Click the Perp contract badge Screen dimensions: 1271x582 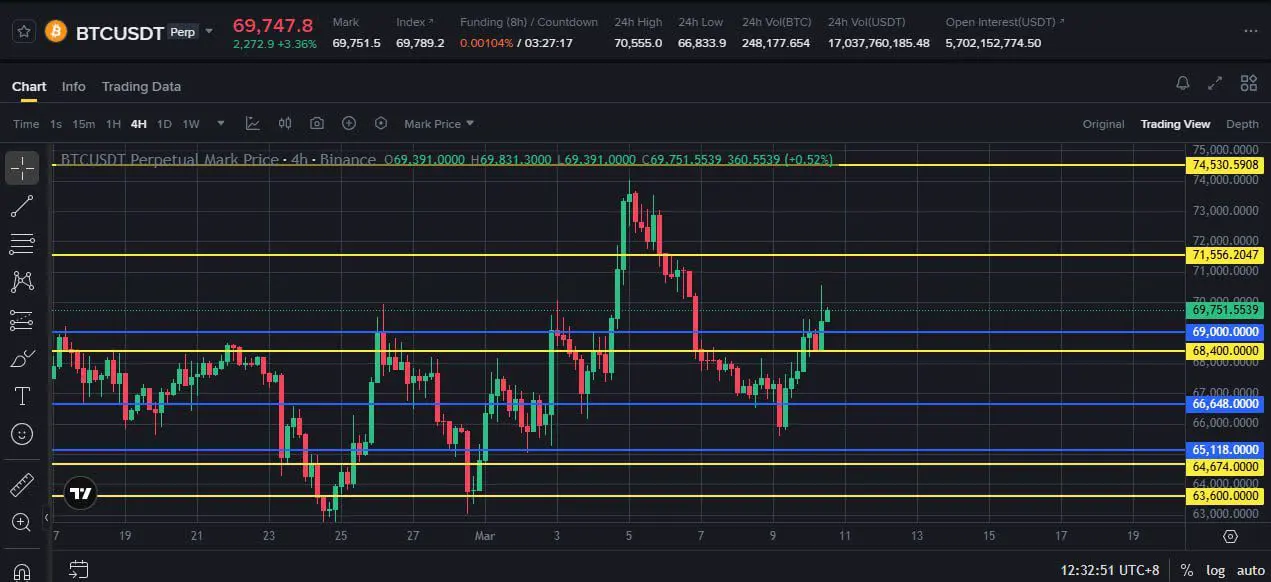pos(182,32)
